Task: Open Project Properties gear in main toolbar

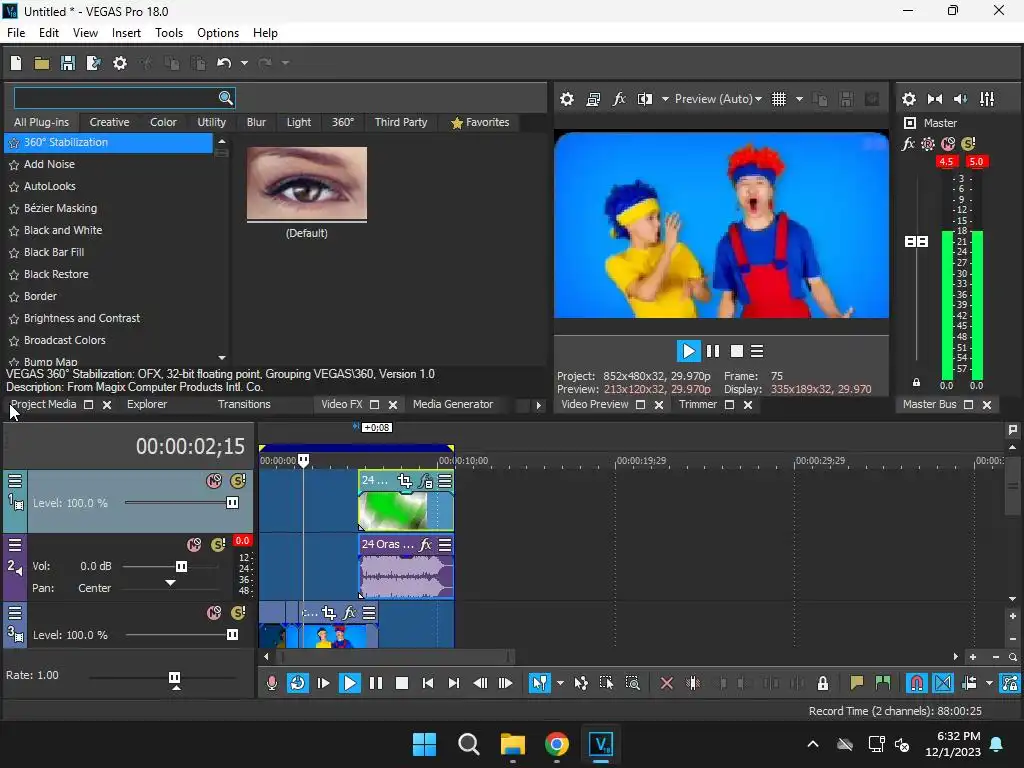Action: coord(120,63)
